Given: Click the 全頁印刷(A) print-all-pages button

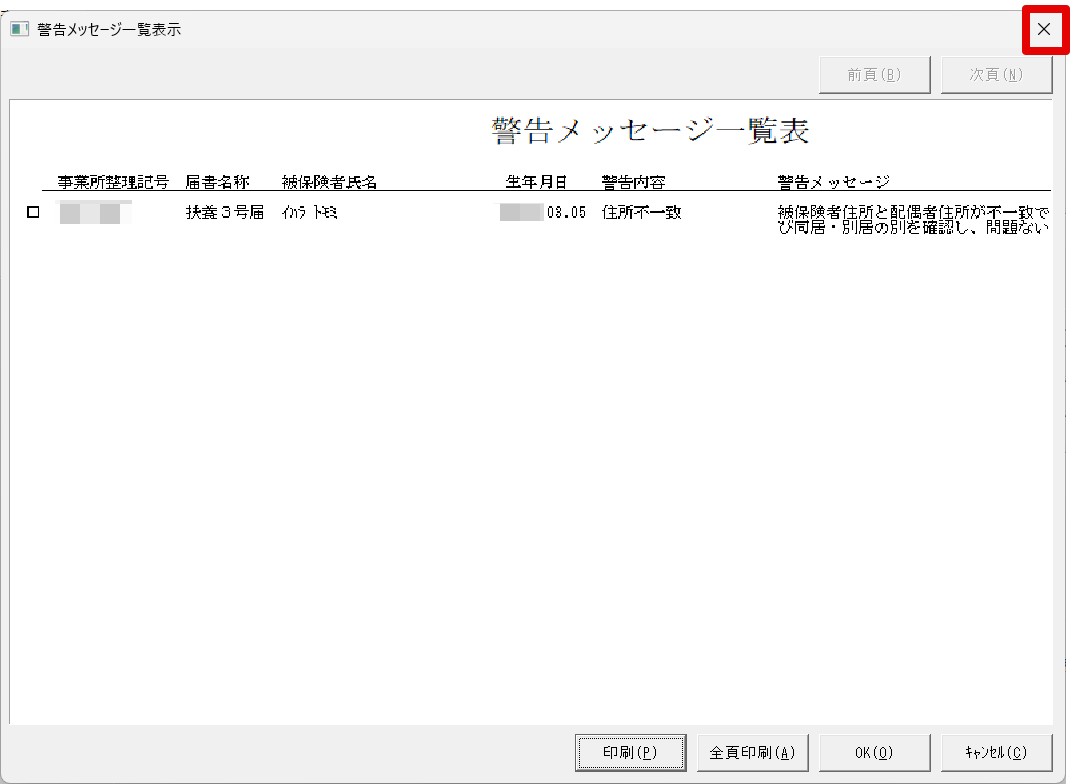Looking at the screenshot, I should (752, 752).
